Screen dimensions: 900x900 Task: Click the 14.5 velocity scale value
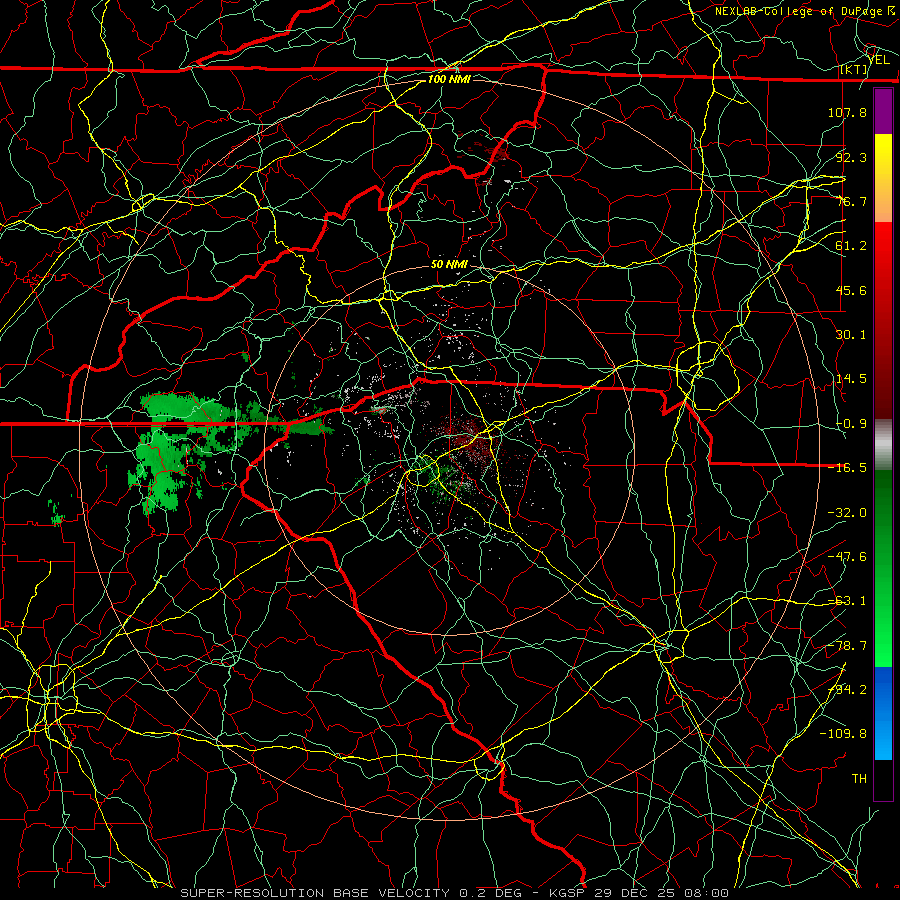point(851,379)
